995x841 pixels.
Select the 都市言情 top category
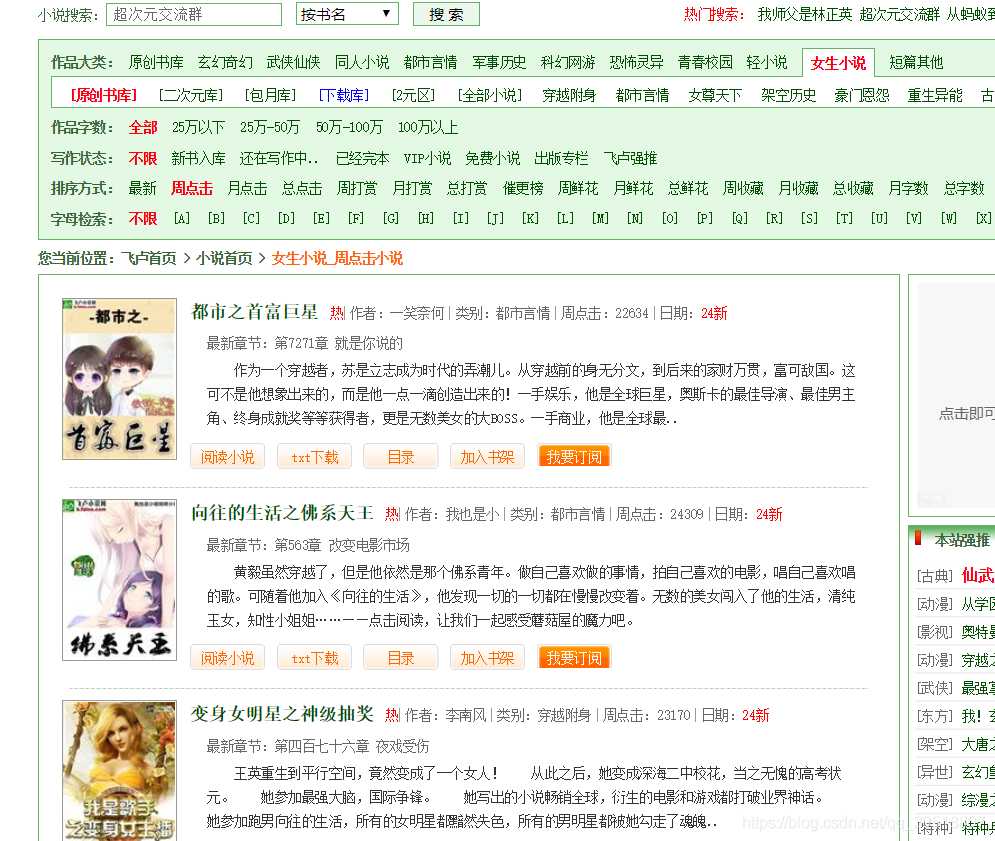coord(430,62)
